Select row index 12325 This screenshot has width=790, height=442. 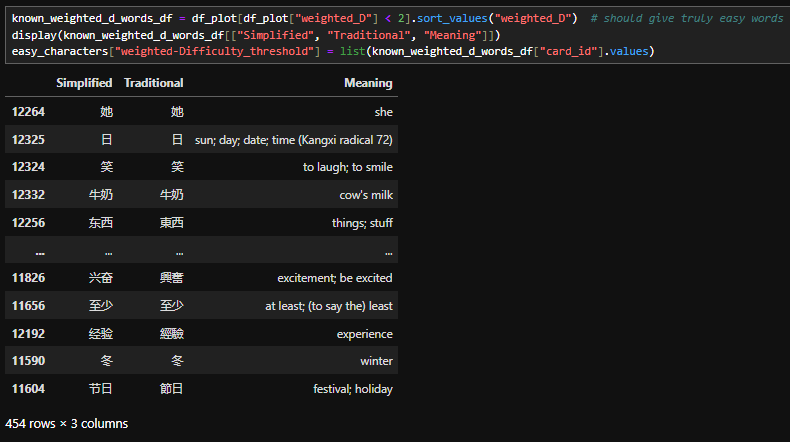[x=28, y=140]
